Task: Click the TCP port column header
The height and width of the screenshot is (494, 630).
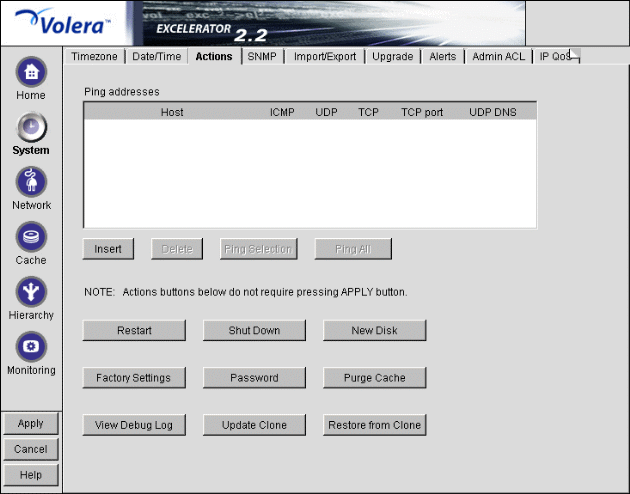Action: click(422, 112)
